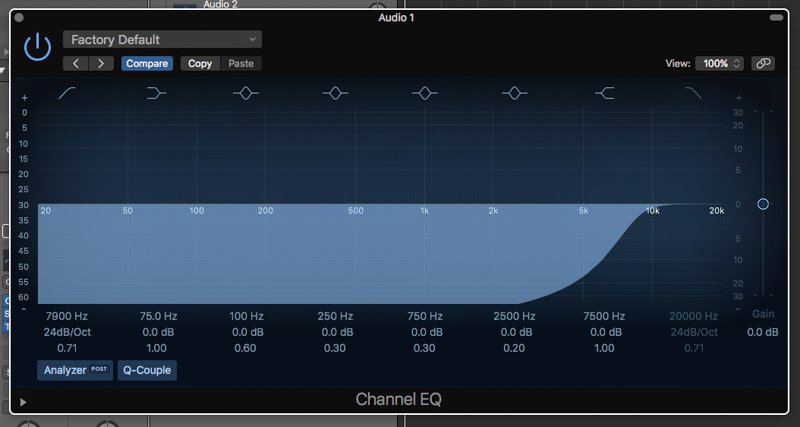The width and height of the screenshot is (800, 427).
Task: Expand the disclosure triangle at the bottom left
Action: pyautogui.click(x=23, y=403)
